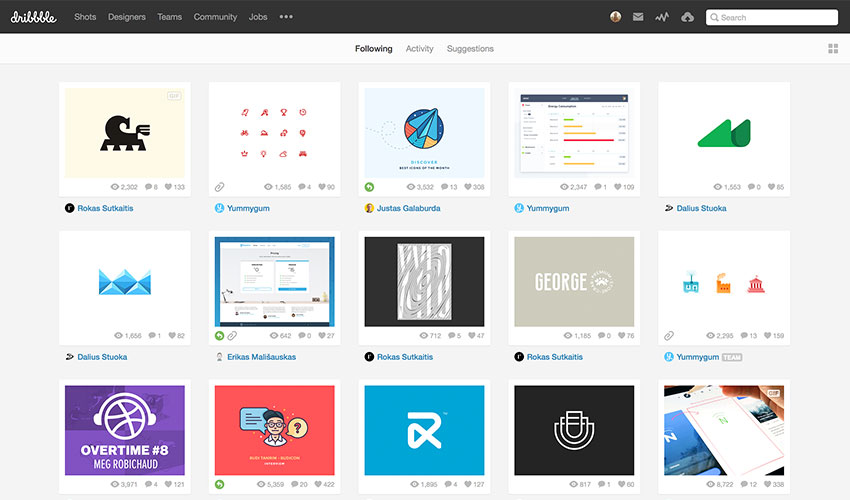Click Justas Galaburda avatar icon
The image size is (850, 500).
click(369, 208)
